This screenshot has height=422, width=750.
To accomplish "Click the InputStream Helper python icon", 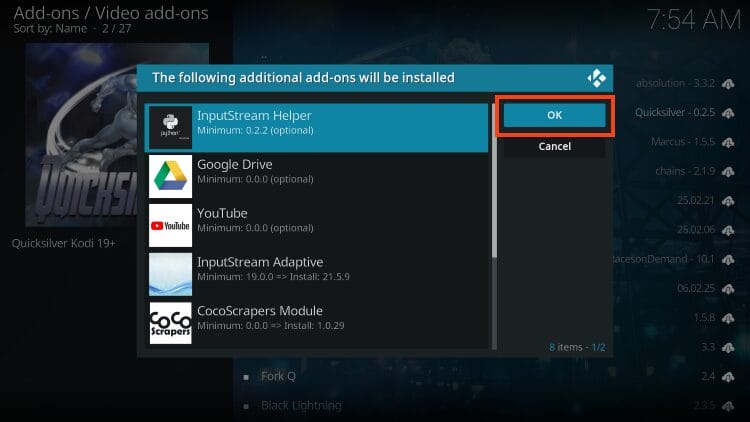I will (170, 127).
